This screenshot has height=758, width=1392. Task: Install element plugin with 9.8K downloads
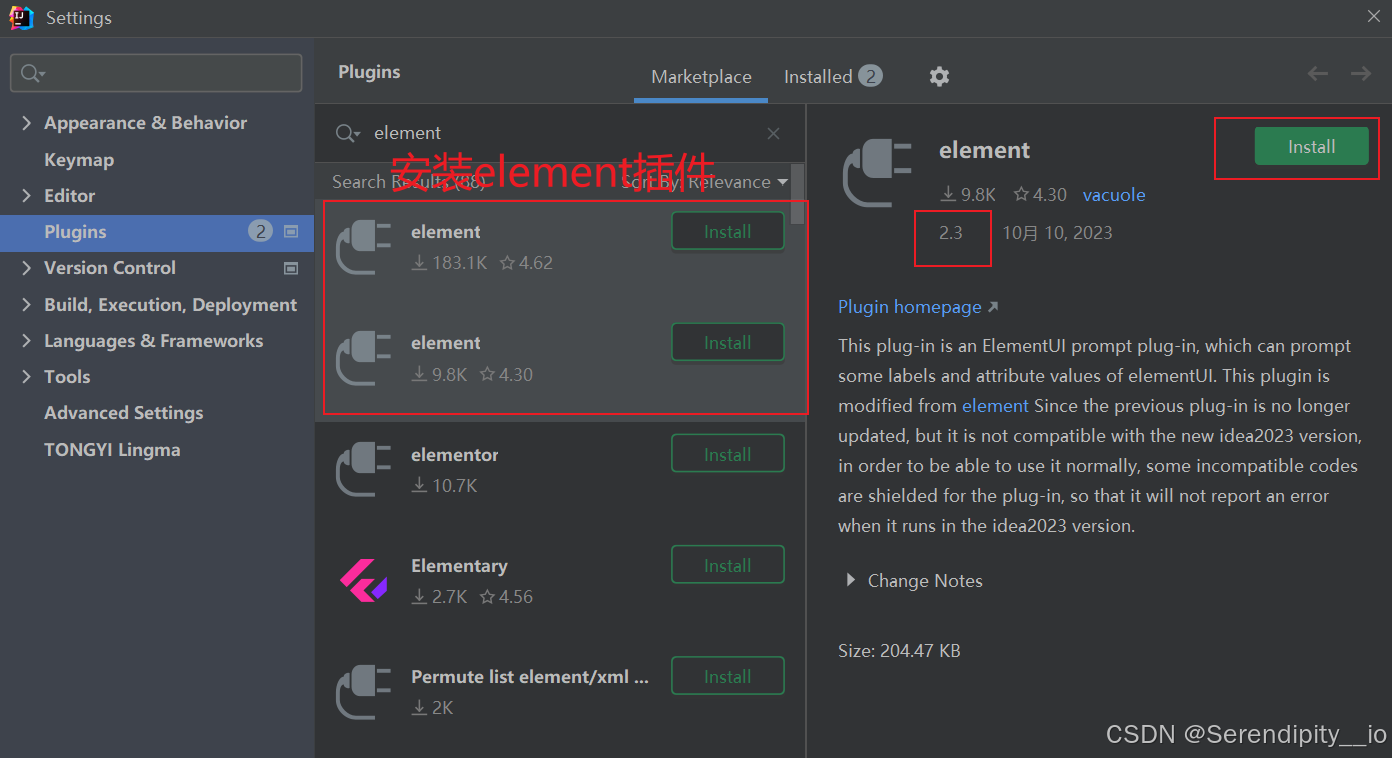coord(727,343)
